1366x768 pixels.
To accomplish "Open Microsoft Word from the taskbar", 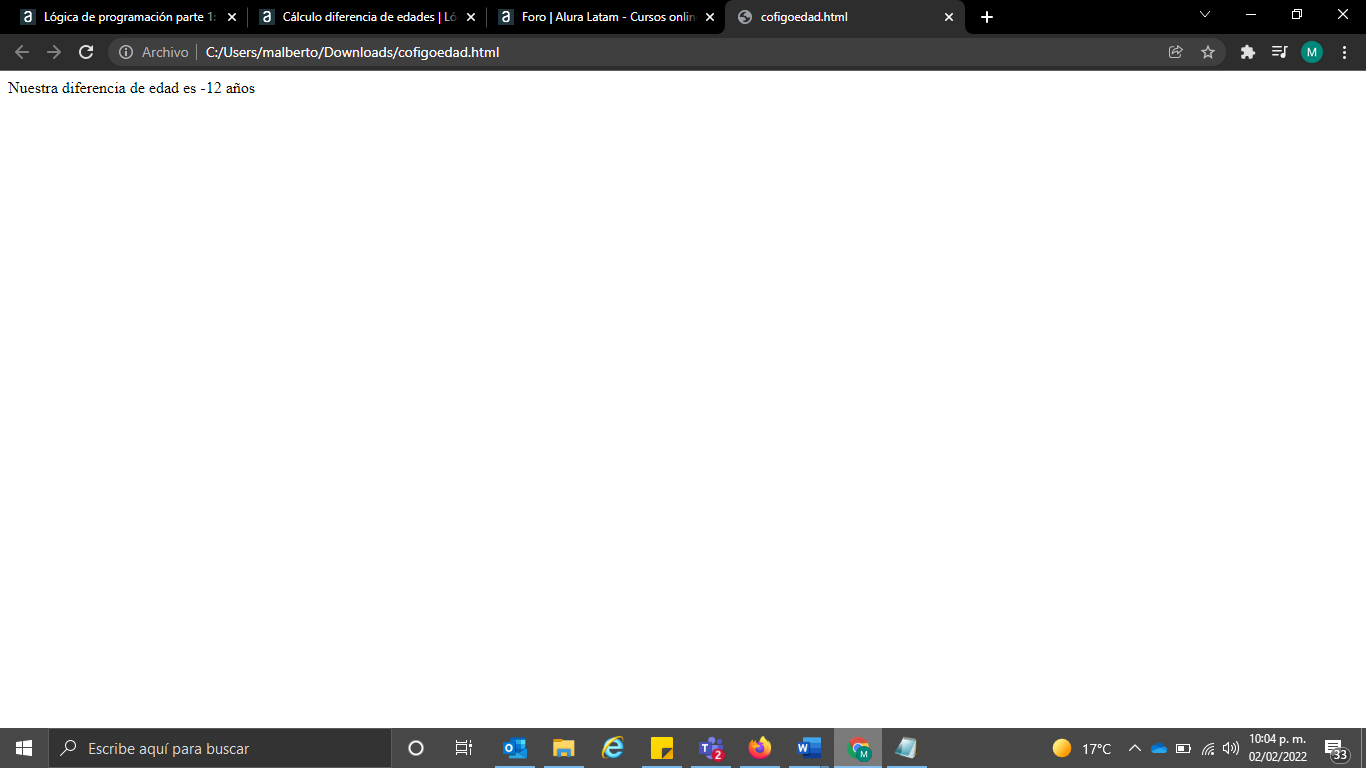I will point(809,748).
